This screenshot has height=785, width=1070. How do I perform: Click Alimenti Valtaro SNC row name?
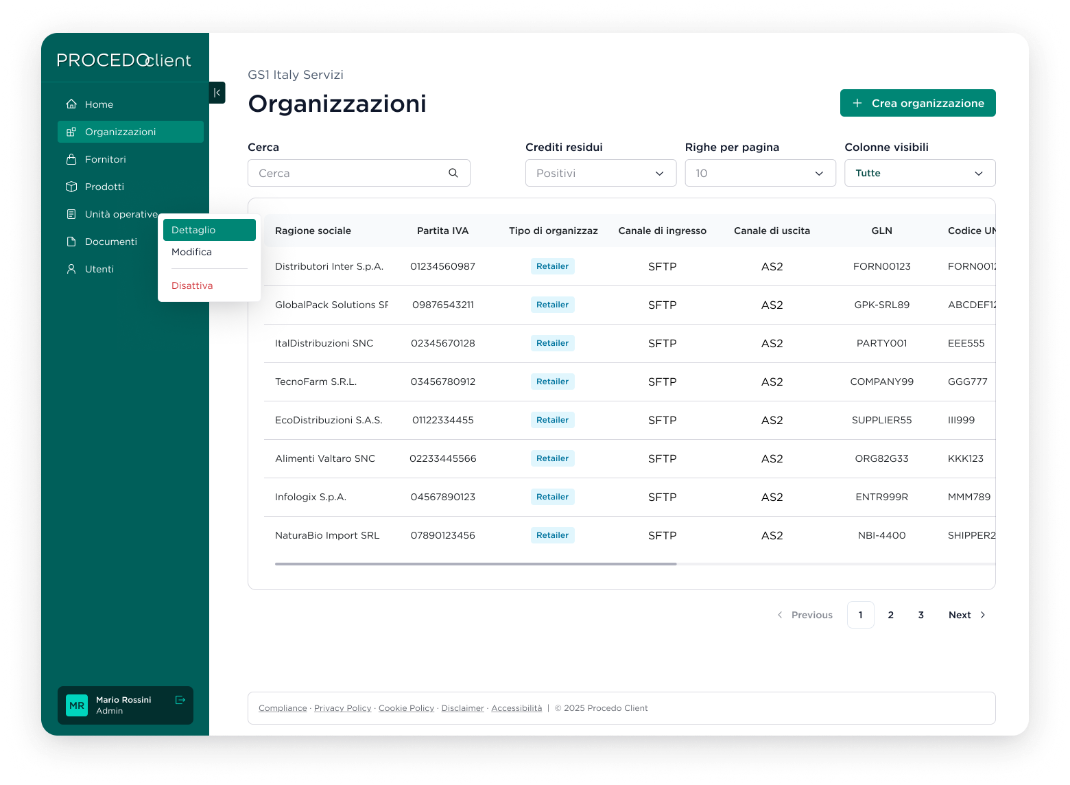coord(325,459)
